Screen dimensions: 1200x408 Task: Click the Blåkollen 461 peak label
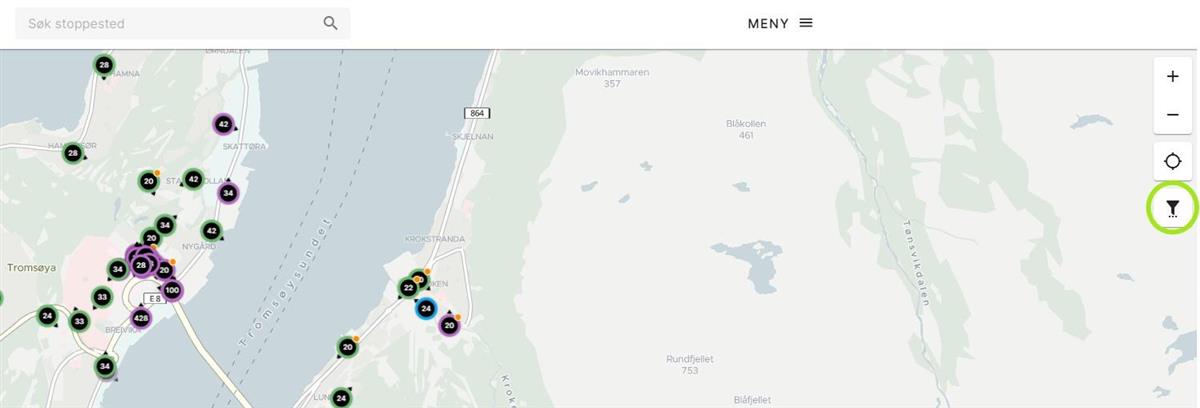(x=746, y=129)
